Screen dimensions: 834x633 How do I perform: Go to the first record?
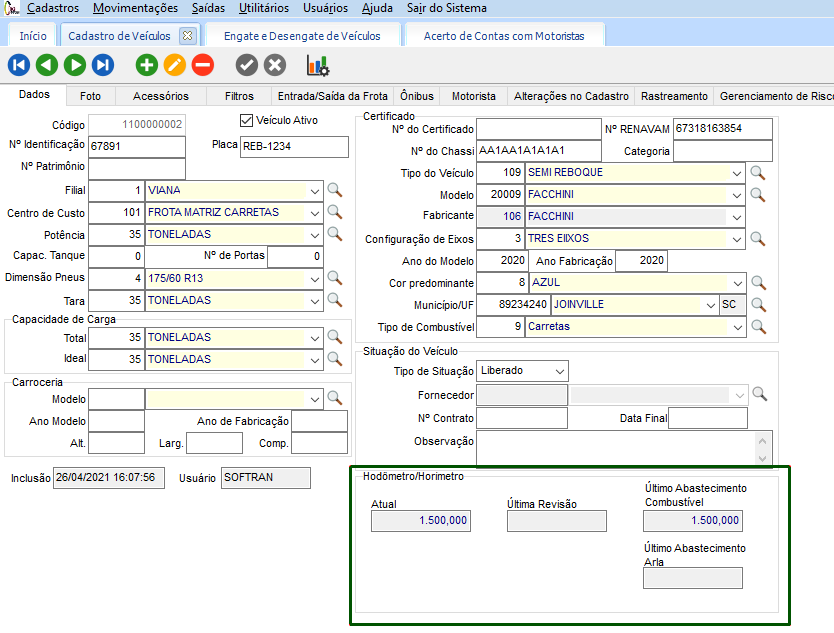click(x=19, y=66)
